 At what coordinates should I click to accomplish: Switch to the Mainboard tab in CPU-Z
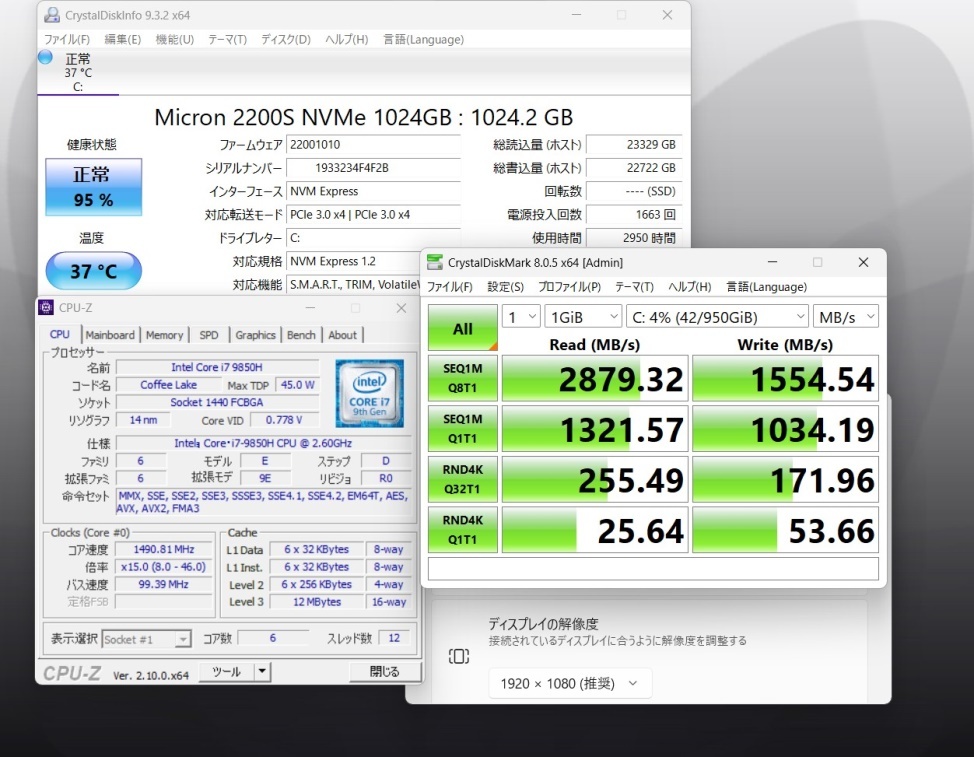click(x=109, y=335)
